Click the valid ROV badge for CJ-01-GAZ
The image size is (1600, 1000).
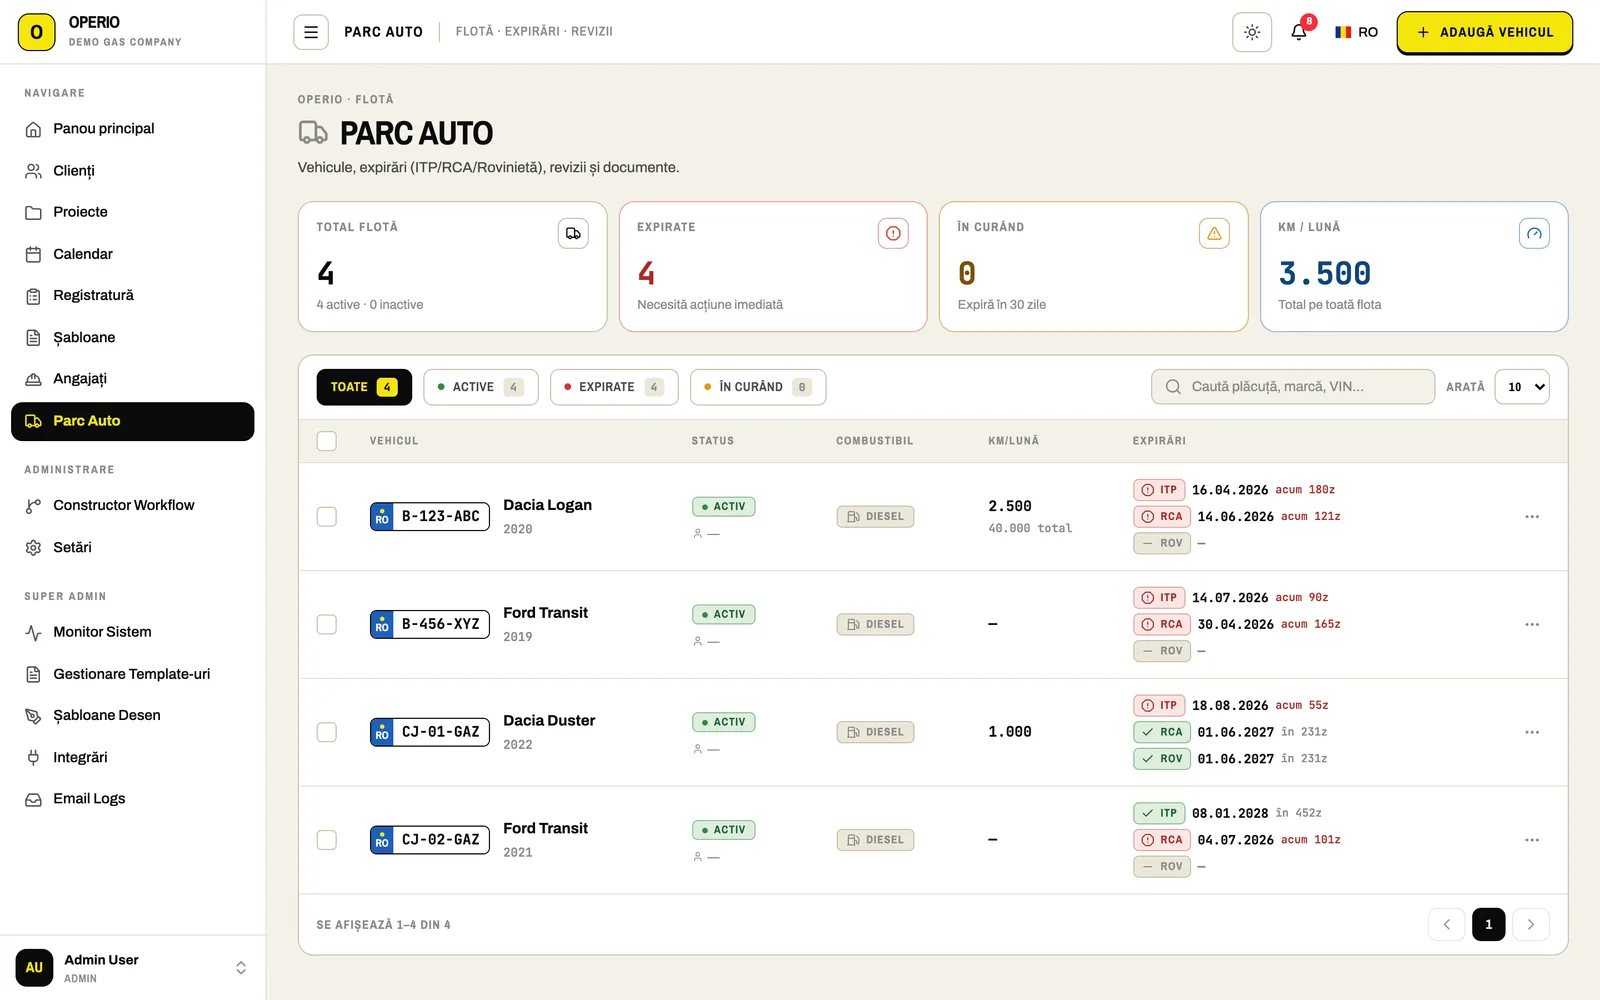(1162, 759)
